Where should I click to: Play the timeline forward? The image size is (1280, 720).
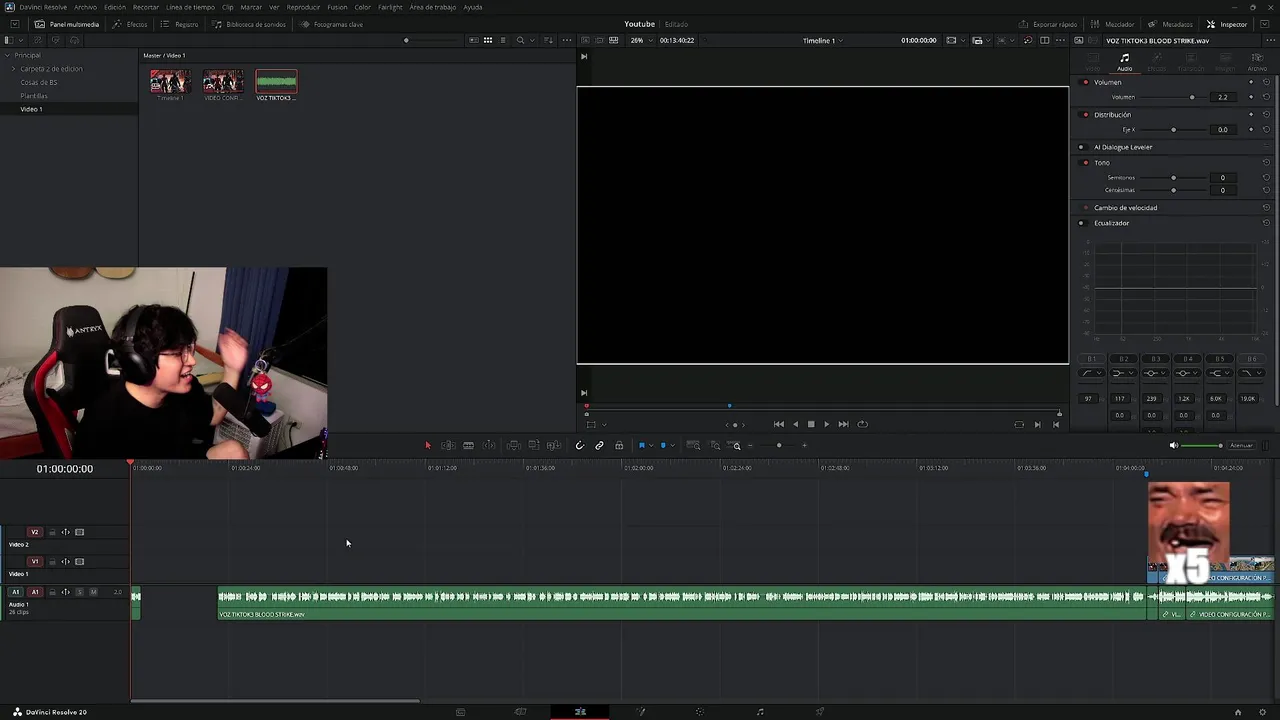click(826, 424)
